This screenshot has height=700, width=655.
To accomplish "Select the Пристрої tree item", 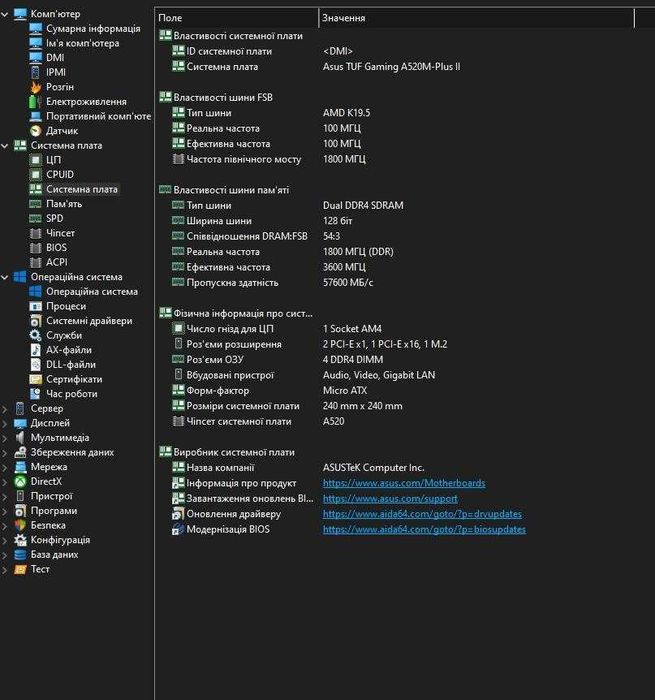I will pos(51,496).
